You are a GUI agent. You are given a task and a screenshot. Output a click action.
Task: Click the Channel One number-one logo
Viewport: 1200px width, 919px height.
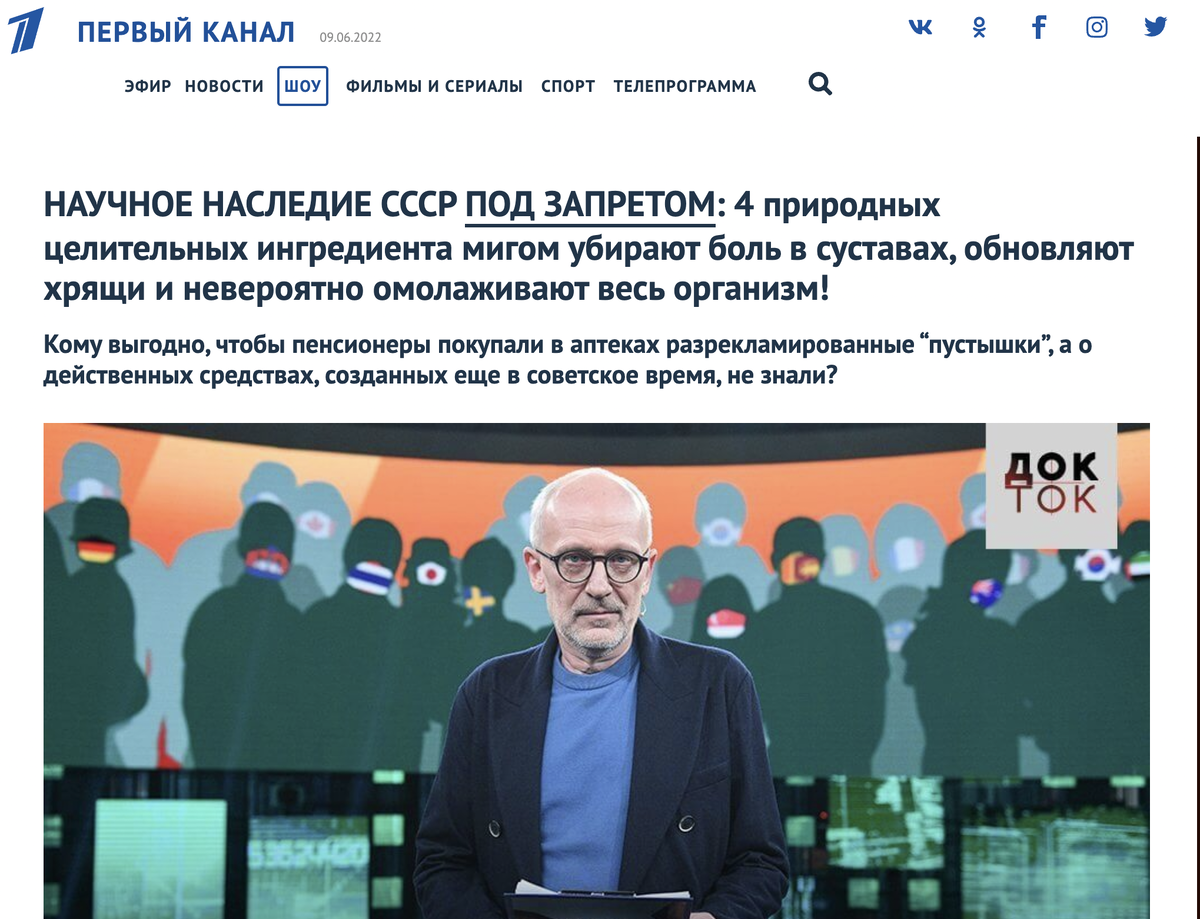[x=27, y=30]
